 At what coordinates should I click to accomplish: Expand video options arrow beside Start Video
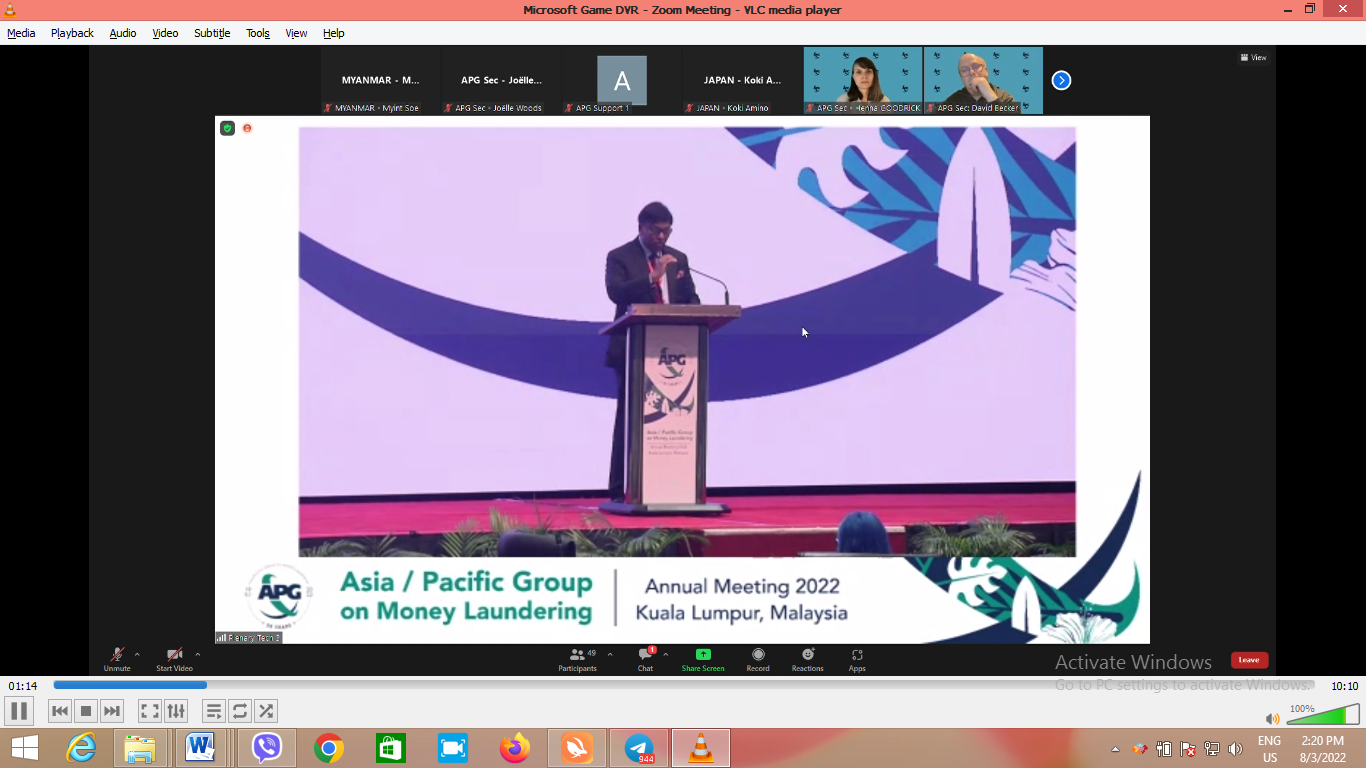[198, 655]
